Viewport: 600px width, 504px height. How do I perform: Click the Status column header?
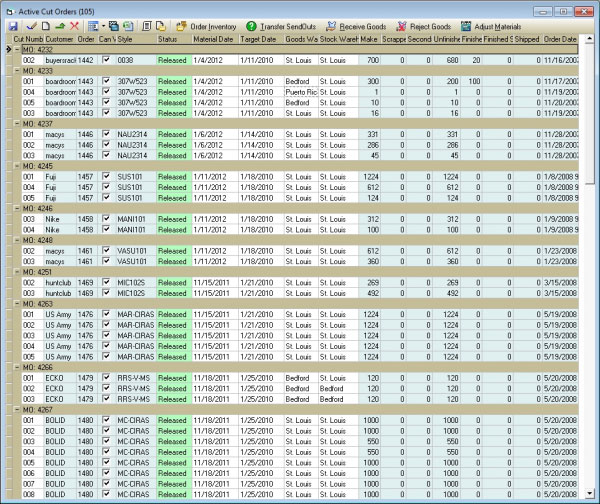pos(171,38)
